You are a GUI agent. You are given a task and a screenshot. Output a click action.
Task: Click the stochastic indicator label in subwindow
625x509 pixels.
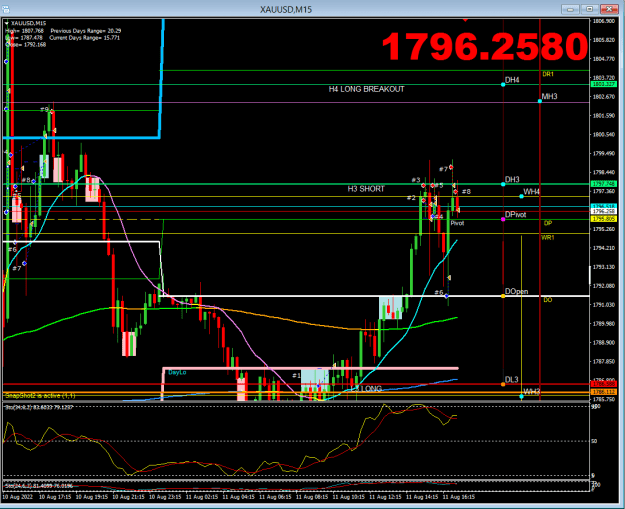click(x=39, y=407)
